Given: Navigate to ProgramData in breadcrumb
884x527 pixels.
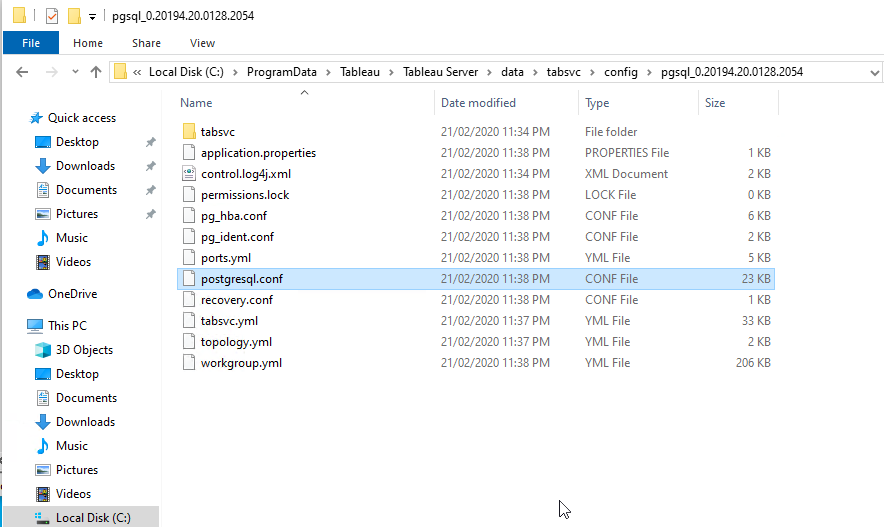Looking at the screenshot, I should (281, 72).
